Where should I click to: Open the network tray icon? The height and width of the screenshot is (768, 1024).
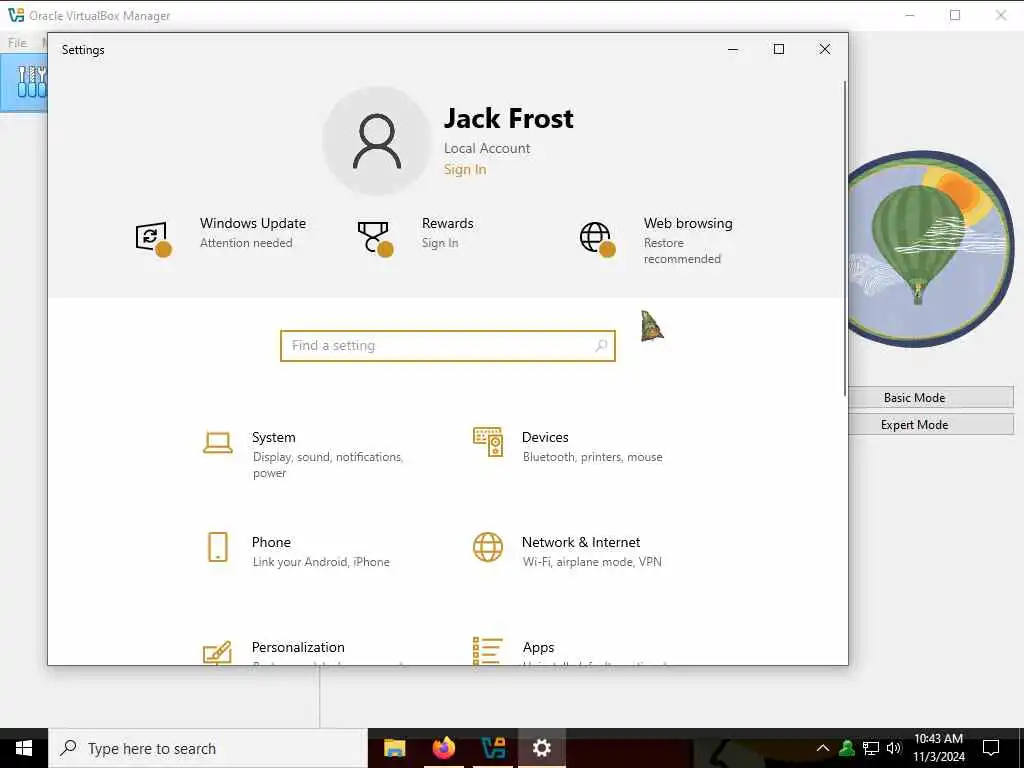click(871, 748)
